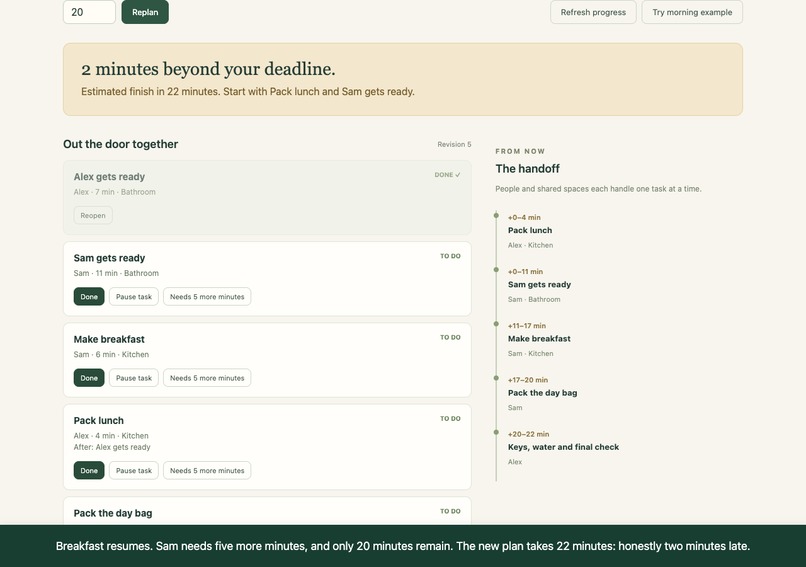Click "+0–11 min" in the handoff timeline
This screenshot has height=567, width=806.
pyautogui.click(x=525, y=271)
